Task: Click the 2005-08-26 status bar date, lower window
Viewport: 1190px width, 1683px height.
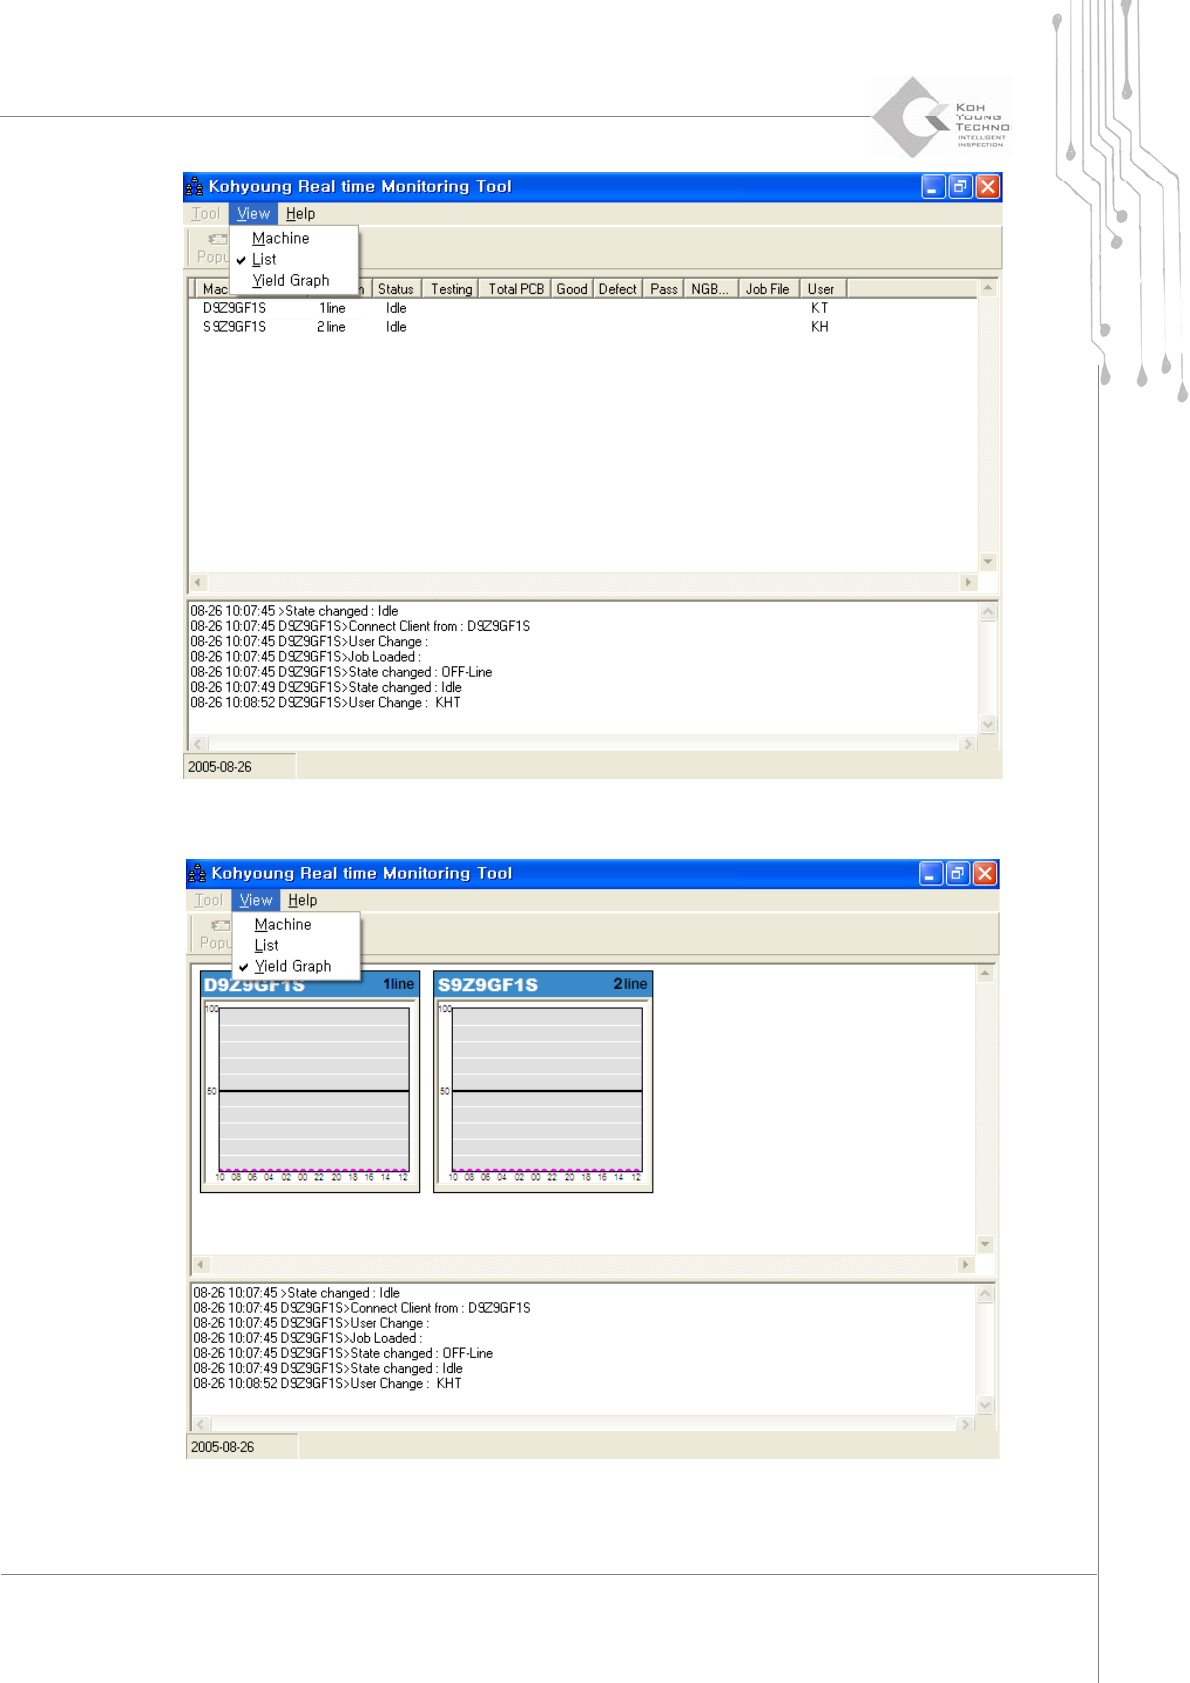Action: coord(223,1447)
